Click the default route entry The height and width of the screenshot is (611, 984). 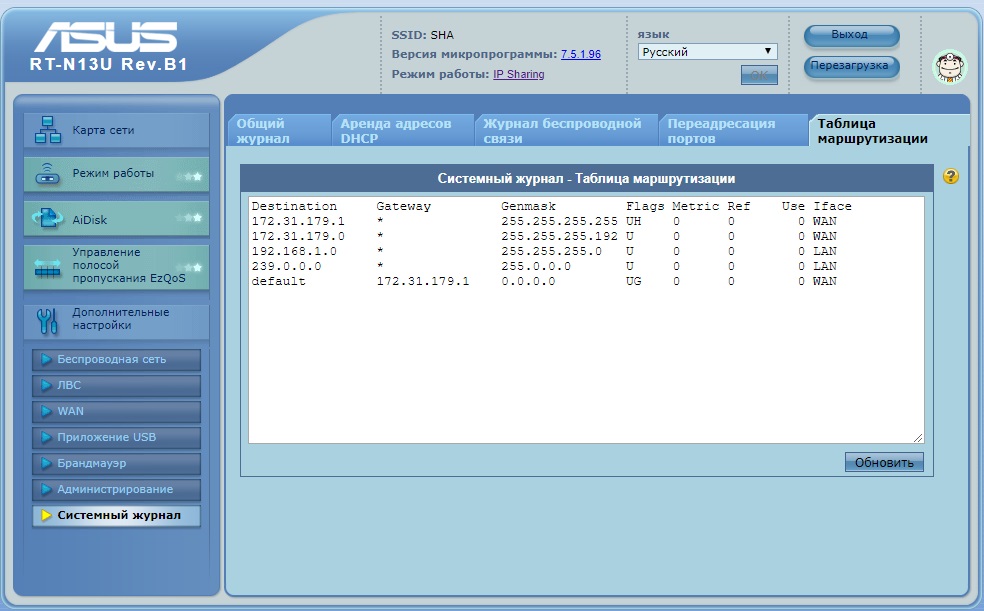coord(279,282)
